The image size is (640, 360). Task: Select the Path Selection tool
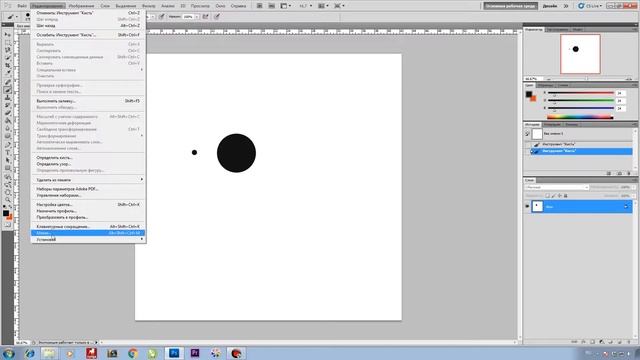click(x=8, y=160)
